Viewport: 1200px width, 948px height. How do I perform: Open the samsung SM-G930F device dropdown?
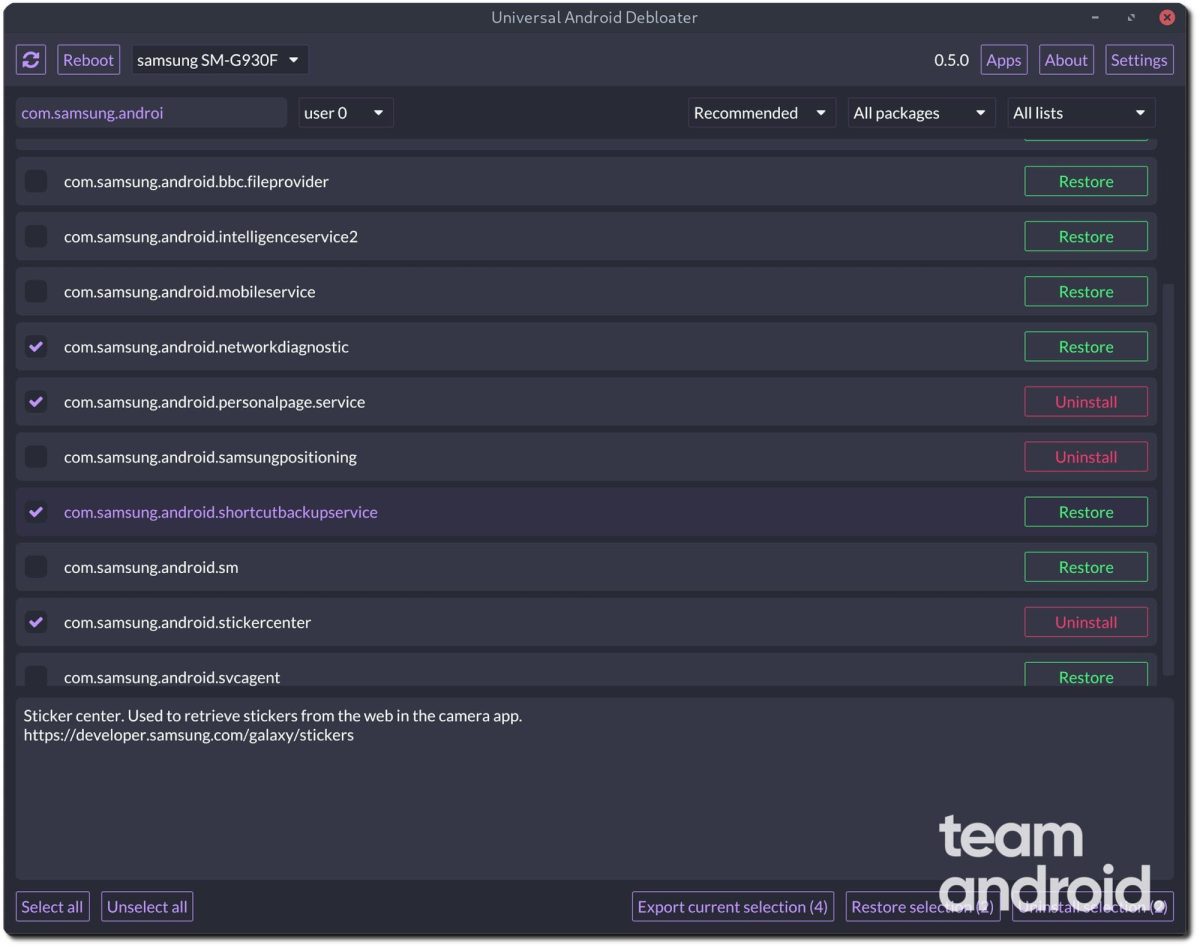point(220,60)
